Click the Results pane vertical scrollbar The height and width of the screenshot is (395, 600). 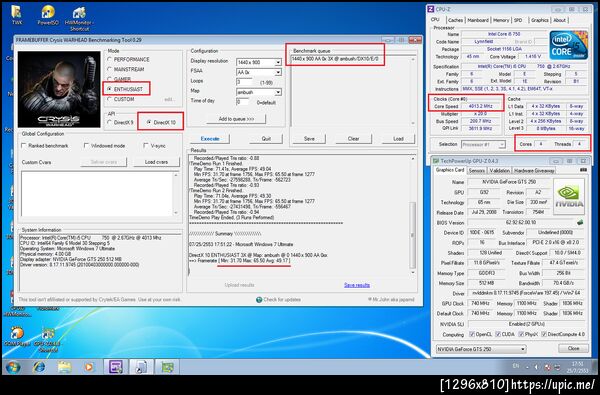(x=412, y=215)
